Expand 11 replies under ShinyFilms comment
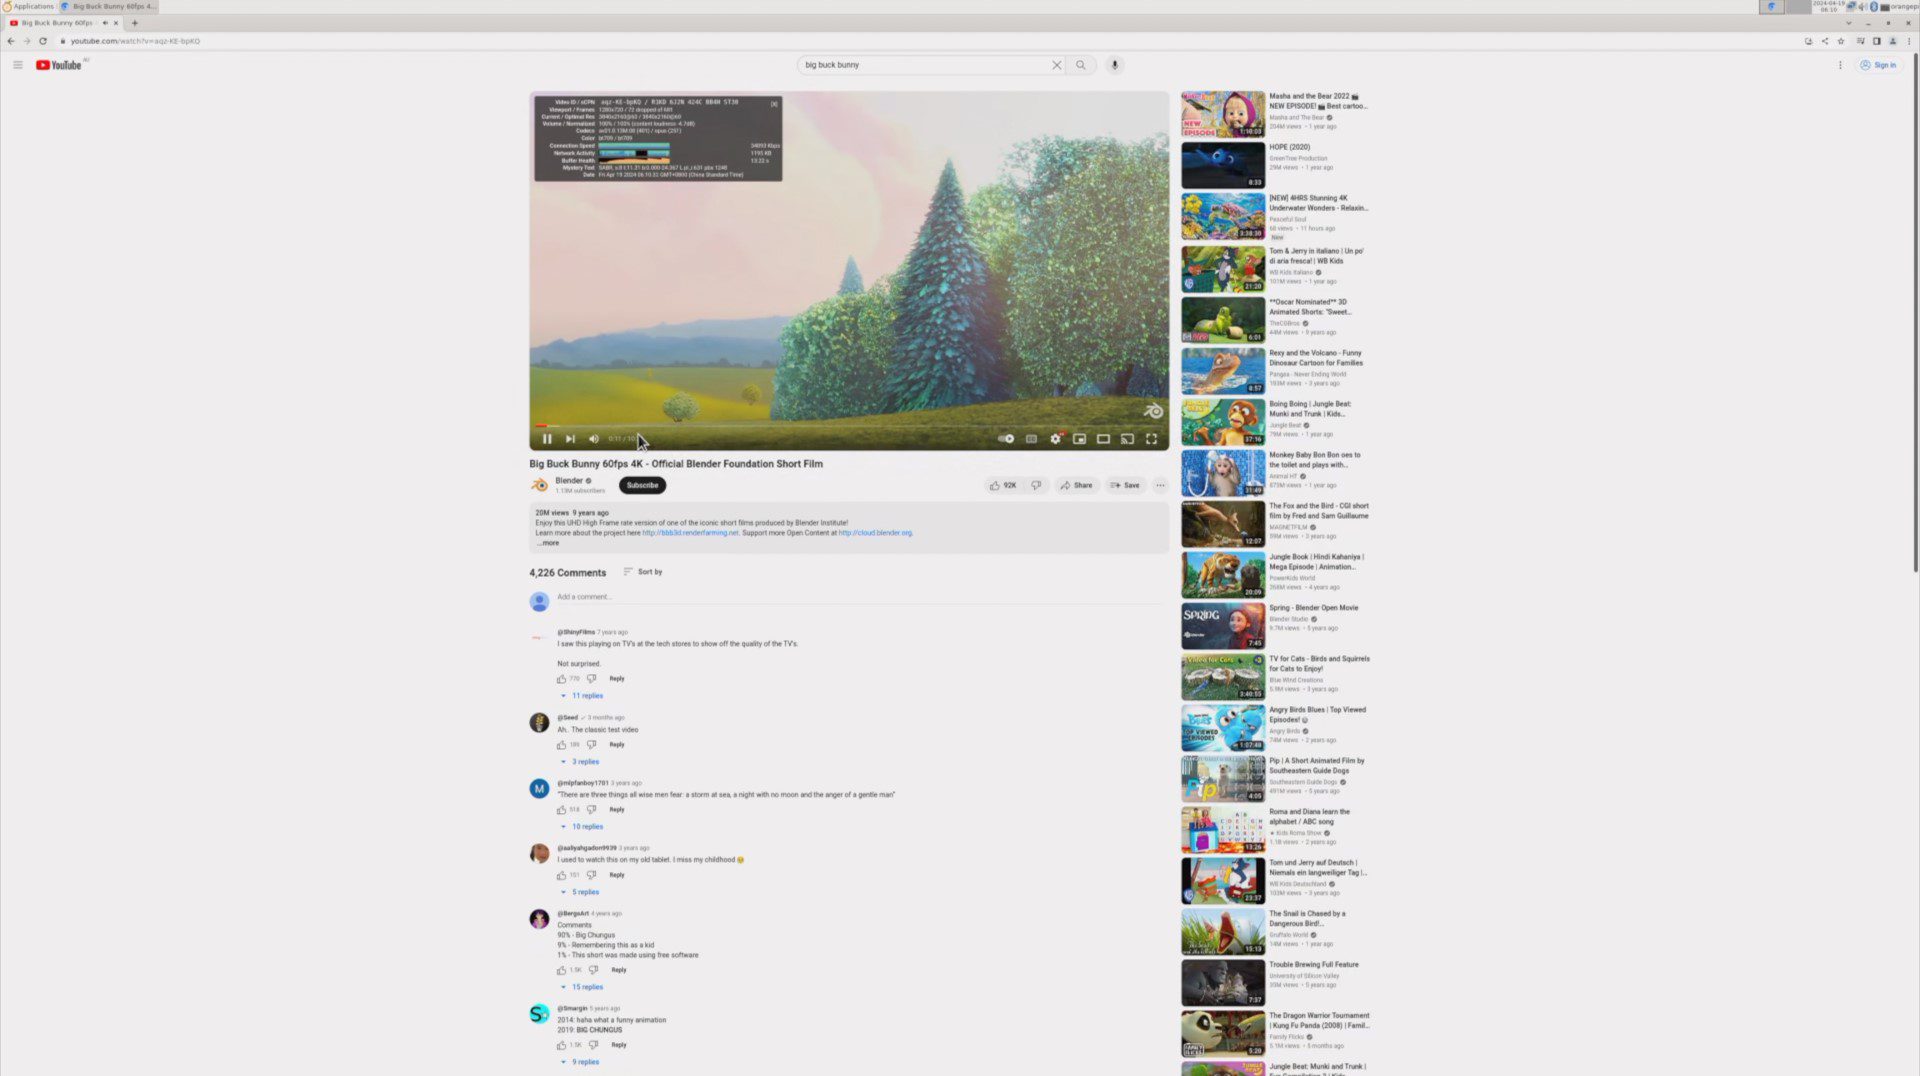The image size is (1920, 1076). [x=587, y=696]
